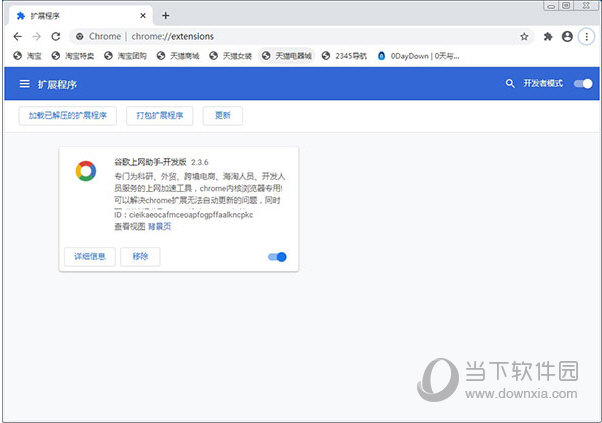
Task: Open 详细信息 for the extension
Action: pyautogui.click(x=89, y=256)
